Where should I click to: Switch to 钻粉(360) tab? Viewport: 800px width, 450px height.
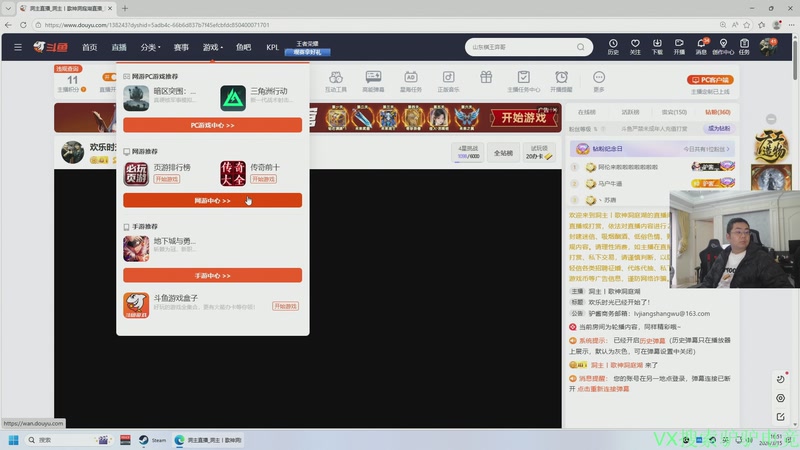718,112
